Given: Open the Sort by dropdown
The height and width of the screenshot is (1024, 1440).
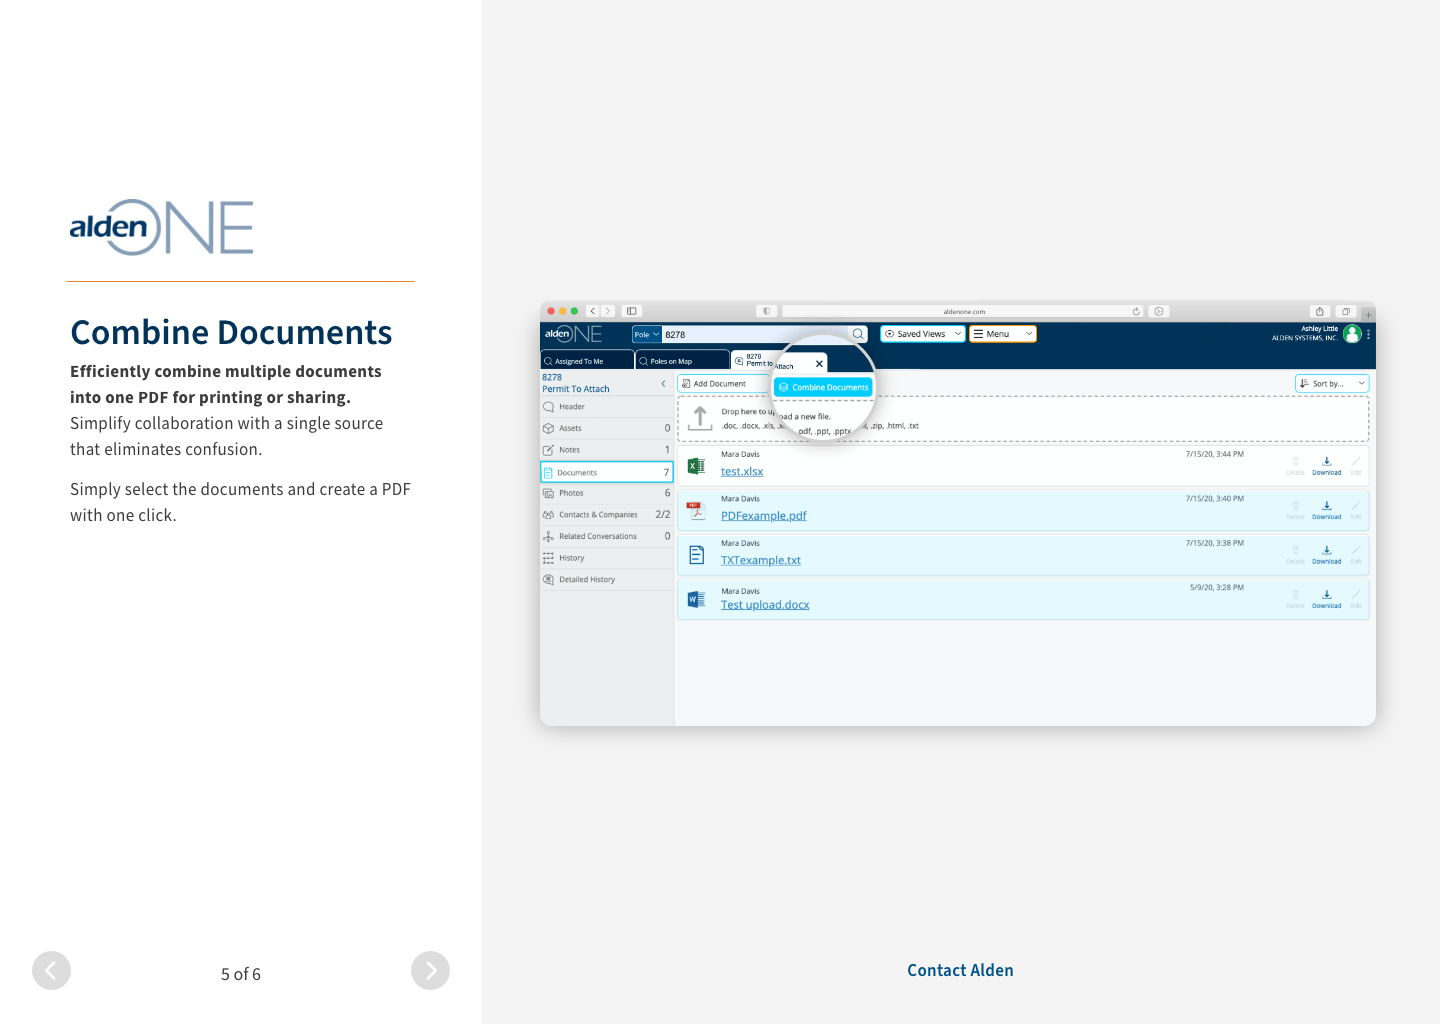Looking at the screenshot, I should tap(1331, 384).
